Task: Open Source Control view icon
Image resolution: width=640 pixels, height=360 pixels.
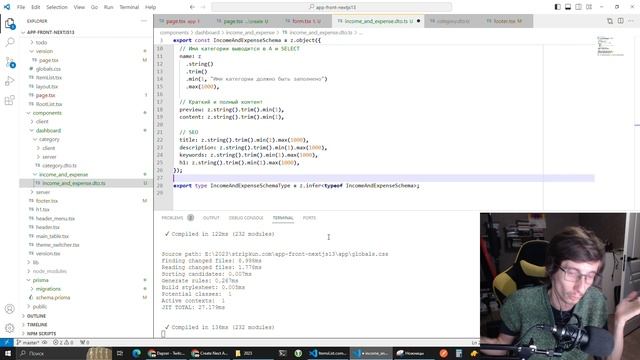Action: pyautogui.click(x=9, y=62)
